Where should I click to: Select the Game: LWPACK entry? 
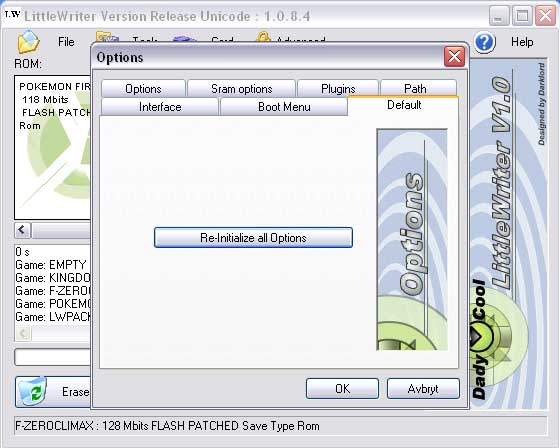(52, 317)
